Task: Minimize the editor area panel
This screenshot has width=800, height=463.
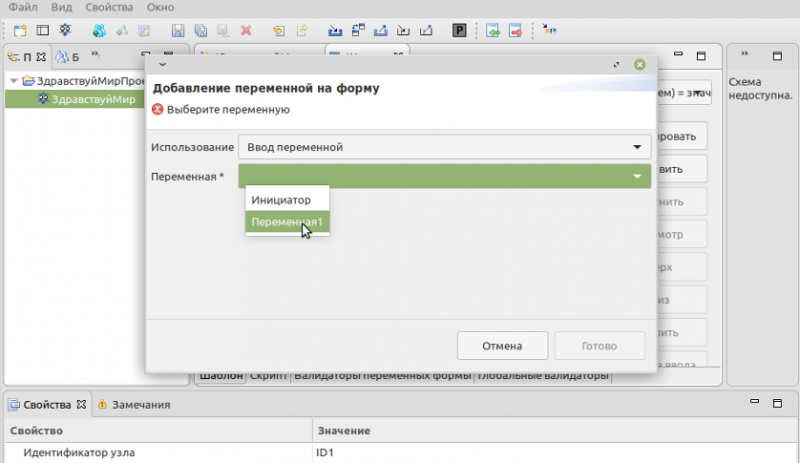Action: [x=678, y=54]
